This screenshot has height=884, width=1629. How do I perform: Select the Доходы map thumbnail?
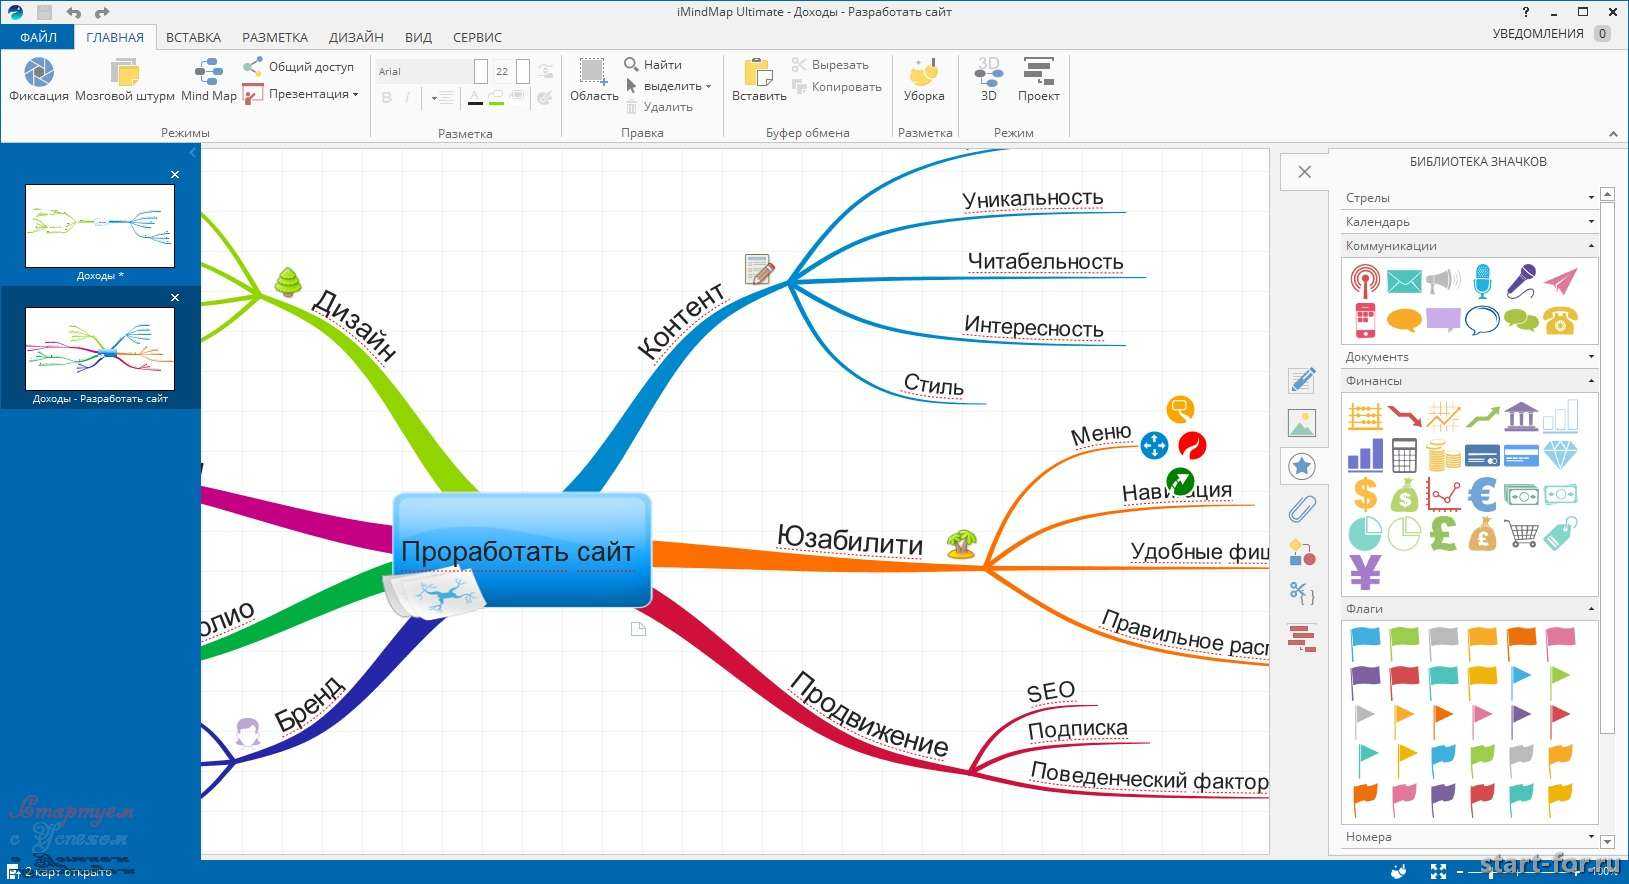coord(100,226)
